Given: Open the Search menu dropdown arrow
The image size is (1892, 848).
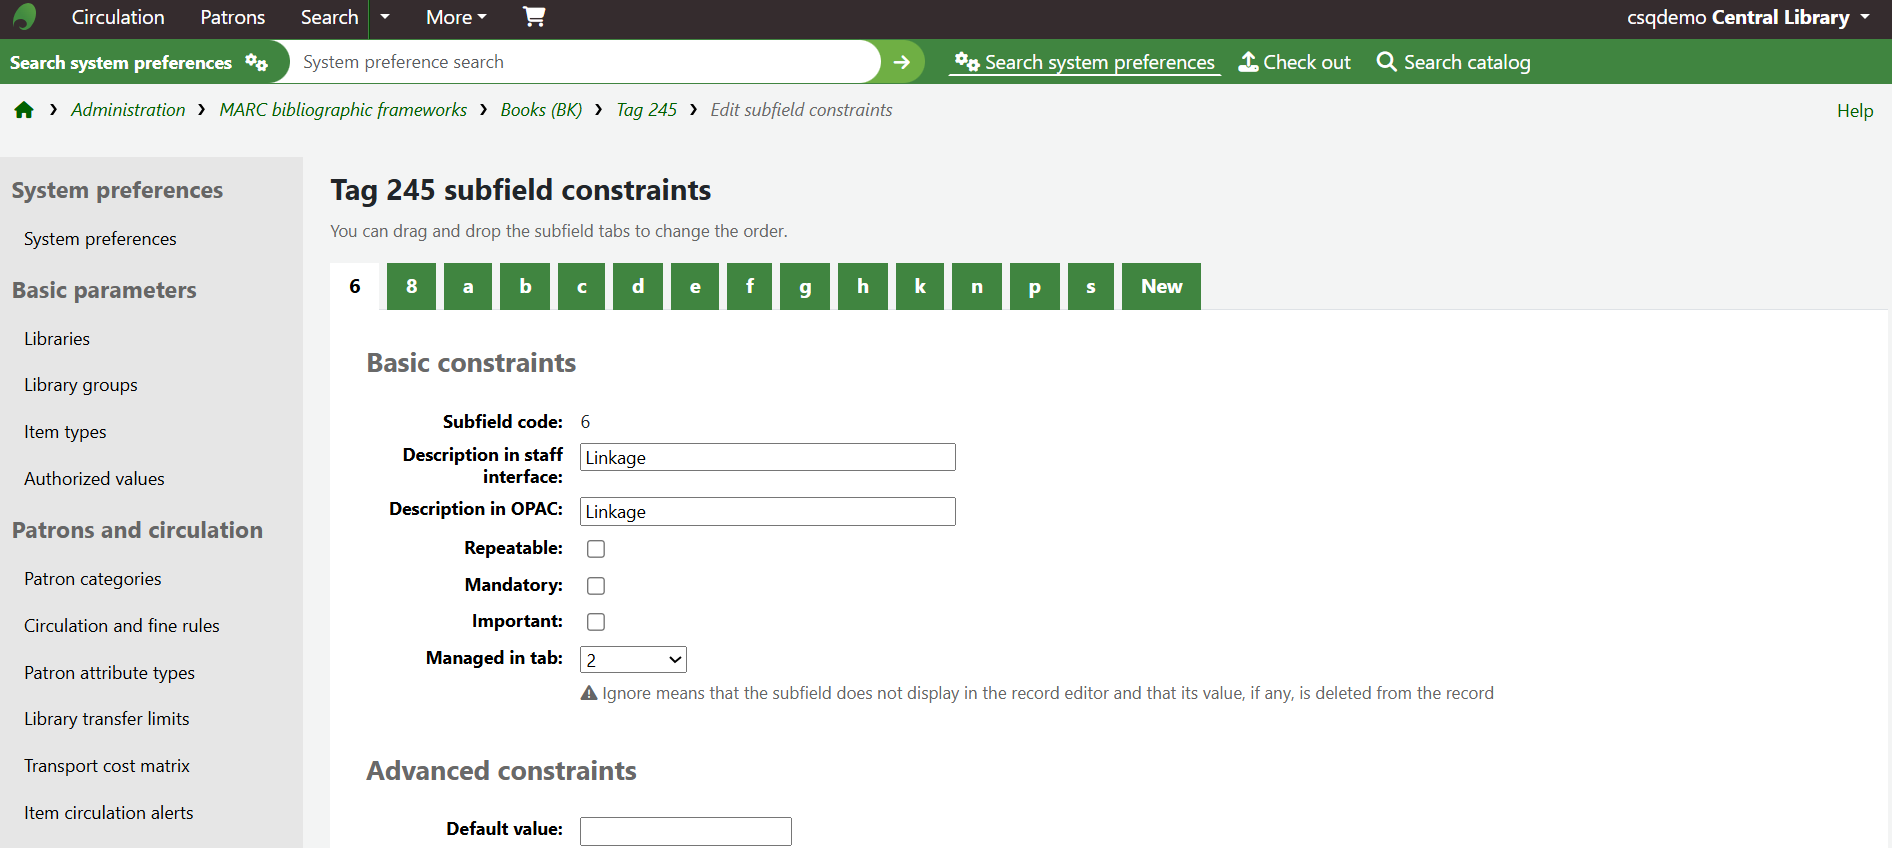Looking at the screenshot, I should pyautogui.click(x=385, y=17).
